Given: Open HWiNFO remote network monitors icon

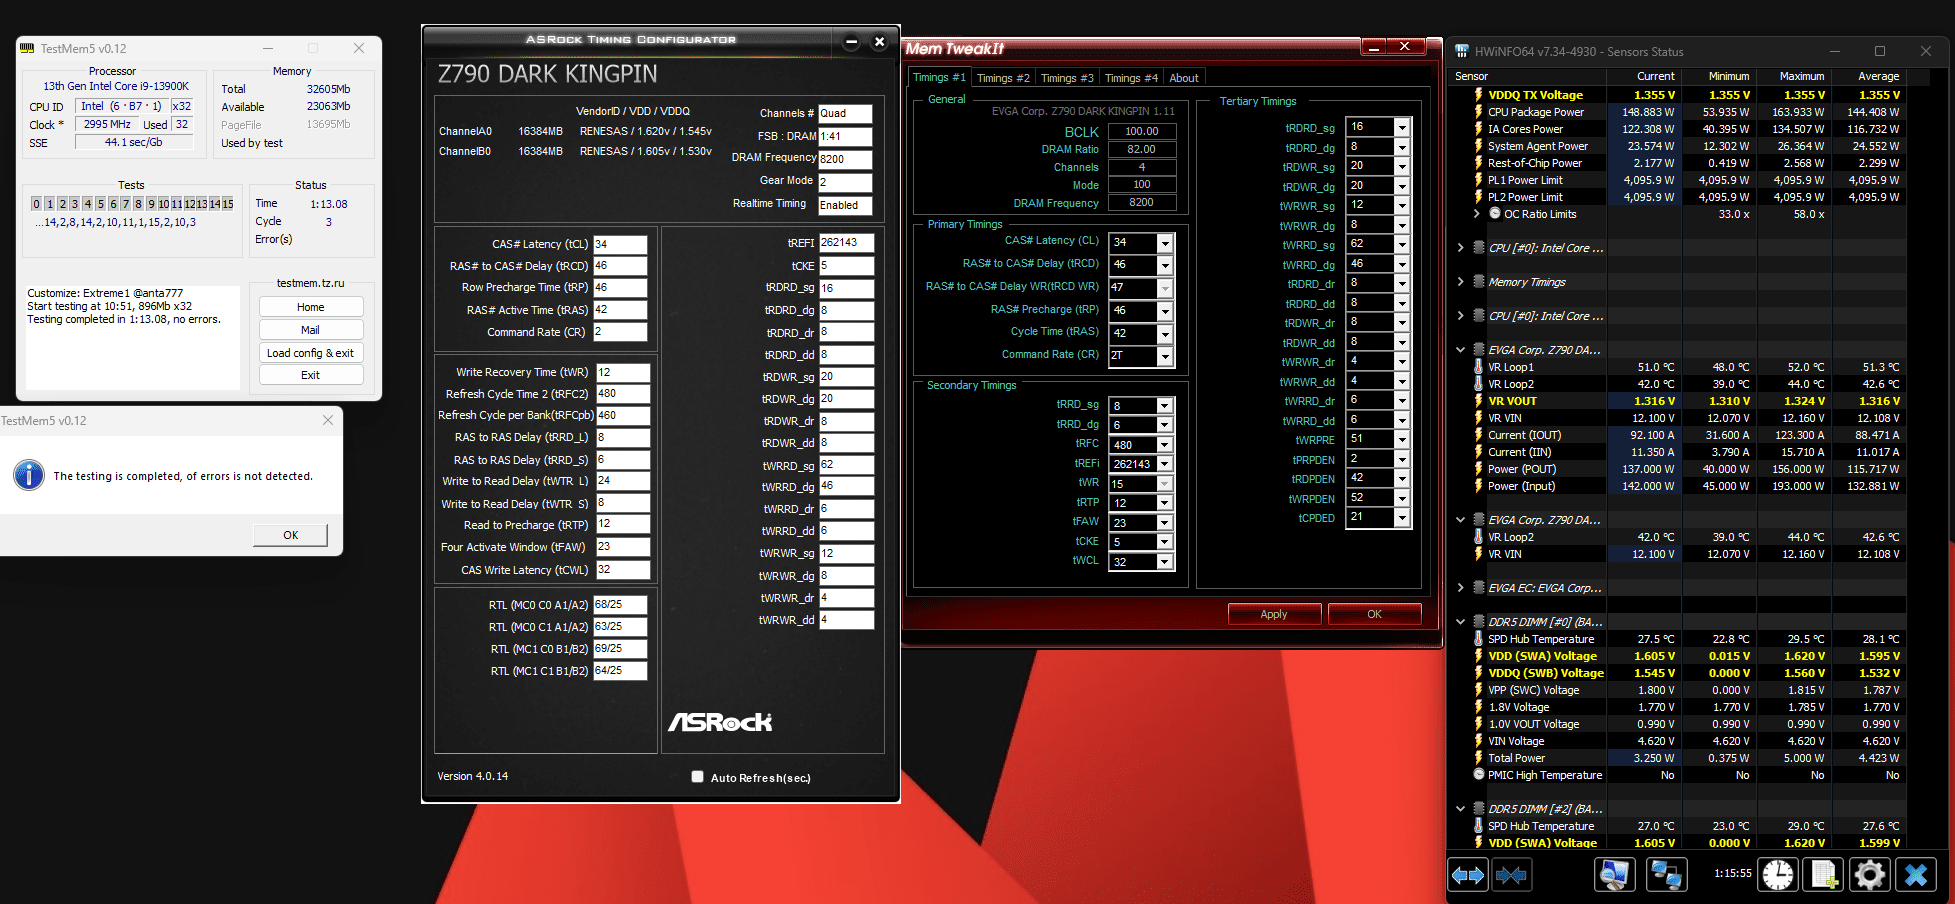Looking at the screenshot, I should coord(1666,875).
